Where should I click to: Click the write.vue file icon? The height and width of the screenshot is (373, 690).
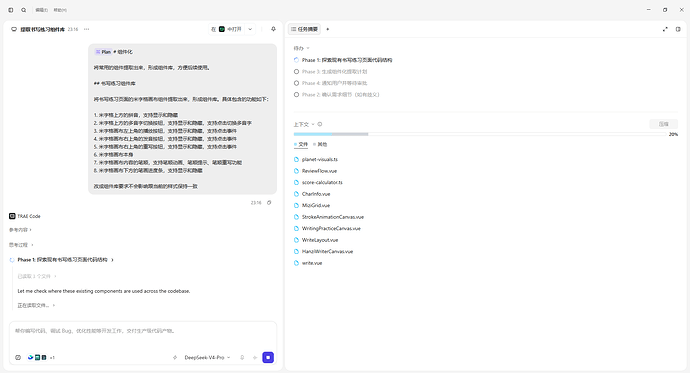click(296, 263)
